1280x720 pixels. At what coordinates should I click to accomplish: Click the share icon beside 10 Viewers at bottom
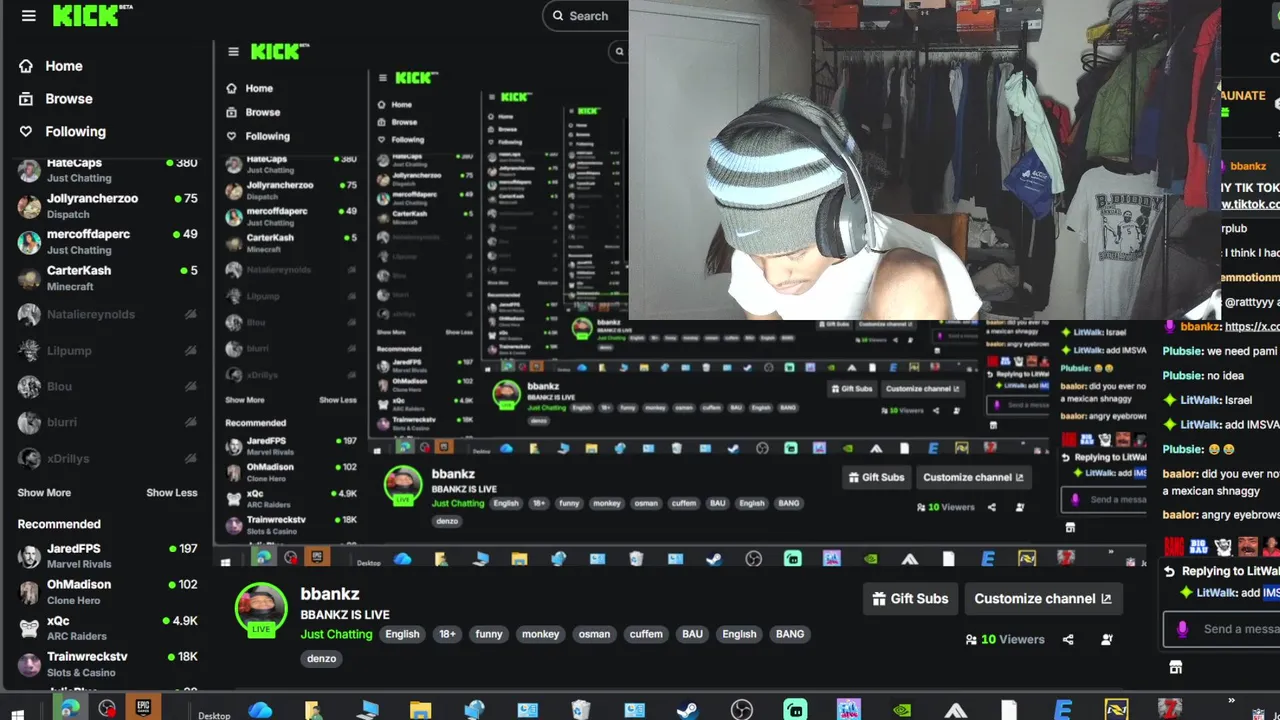click(x=1068, y=640)
